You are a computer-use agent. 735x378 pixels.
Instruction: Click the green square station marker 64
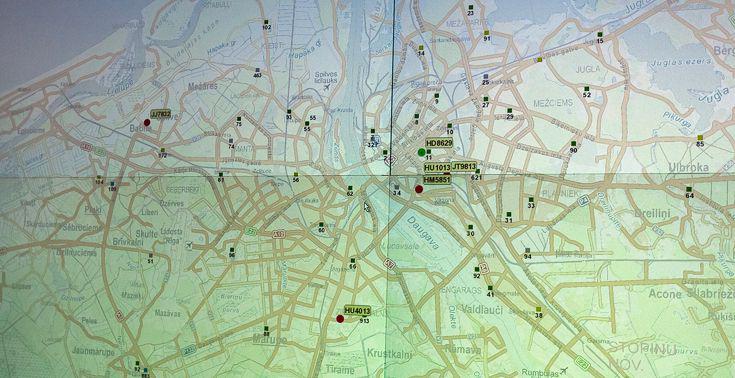coord(689,189)
